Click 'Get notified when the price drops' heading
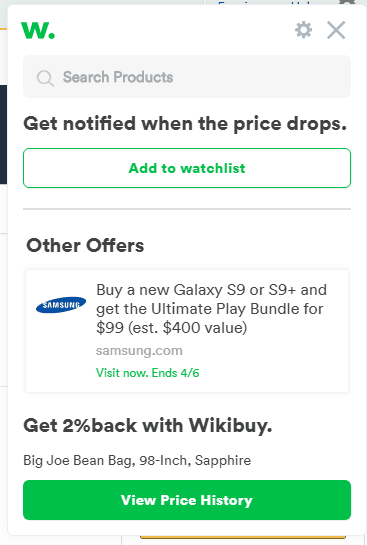This screenshot has height=545, width=367. coord(185,124)
